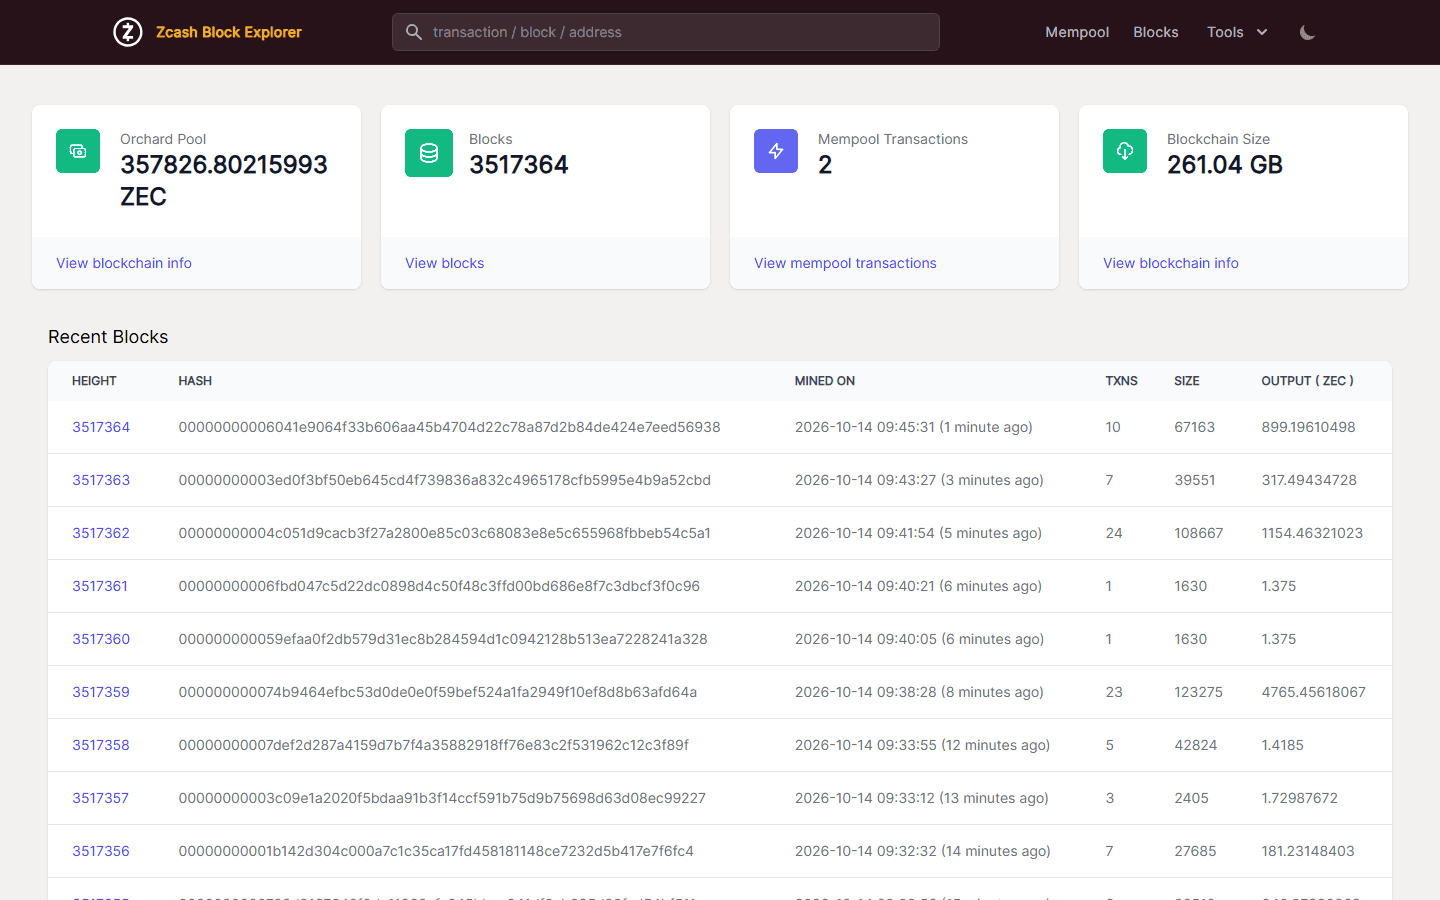This screenshot has width=1440, height=900.
Task: Open the Mempool menu item
Action: [x=1077, y=32]
